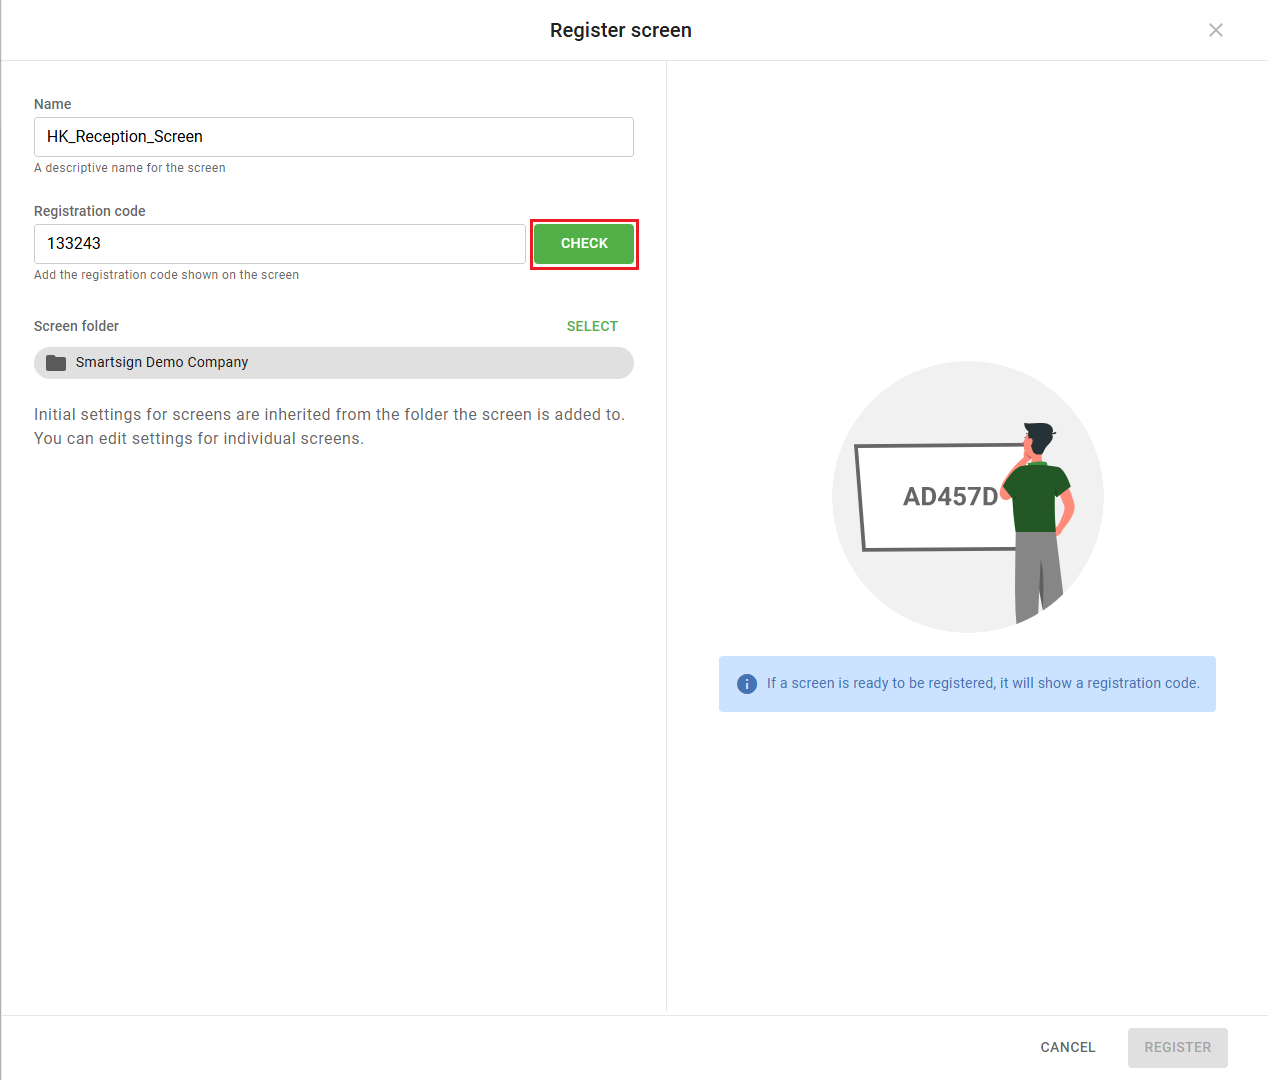This screenshot has width=1268, height=1080.
Task: Click SELECT next to Screen folder
Action: 592,326
